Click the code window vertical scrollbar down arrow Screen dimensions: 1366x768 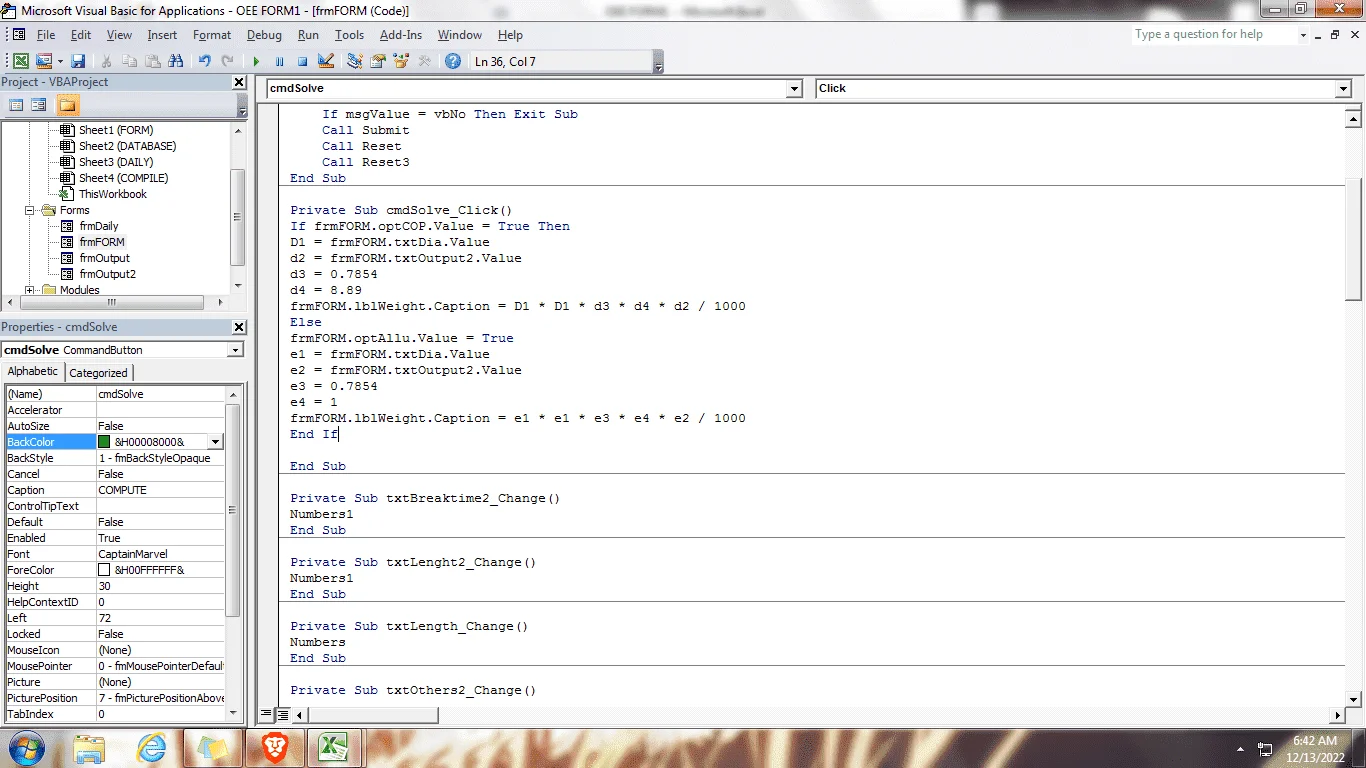(1353, 699)
